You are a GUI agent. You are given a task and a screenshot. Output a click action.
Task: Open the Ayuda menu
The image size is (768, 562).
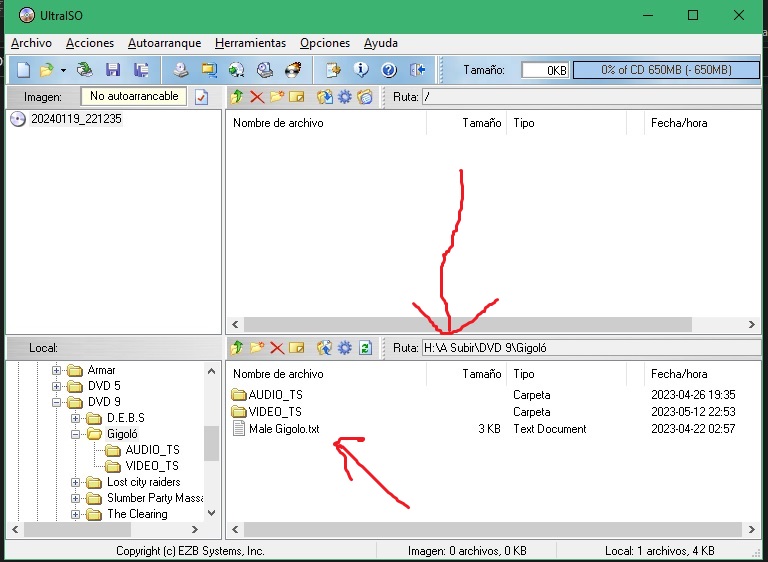[381, 43]
